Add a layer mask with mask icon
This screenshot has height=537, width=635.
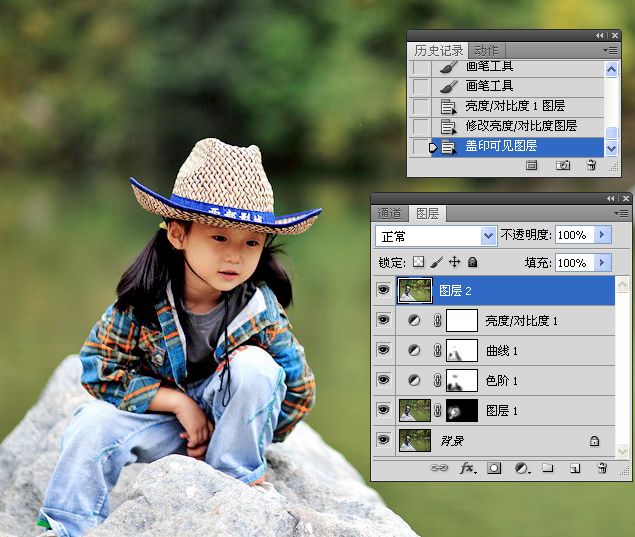tap(494, 468)
